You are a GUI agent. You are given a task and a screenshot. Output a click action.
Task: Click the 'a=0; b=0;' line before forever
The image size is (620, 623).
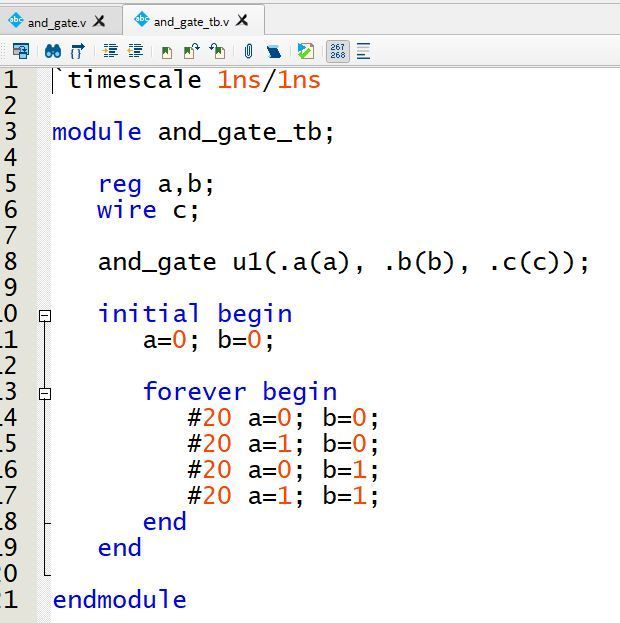point(208,340)
